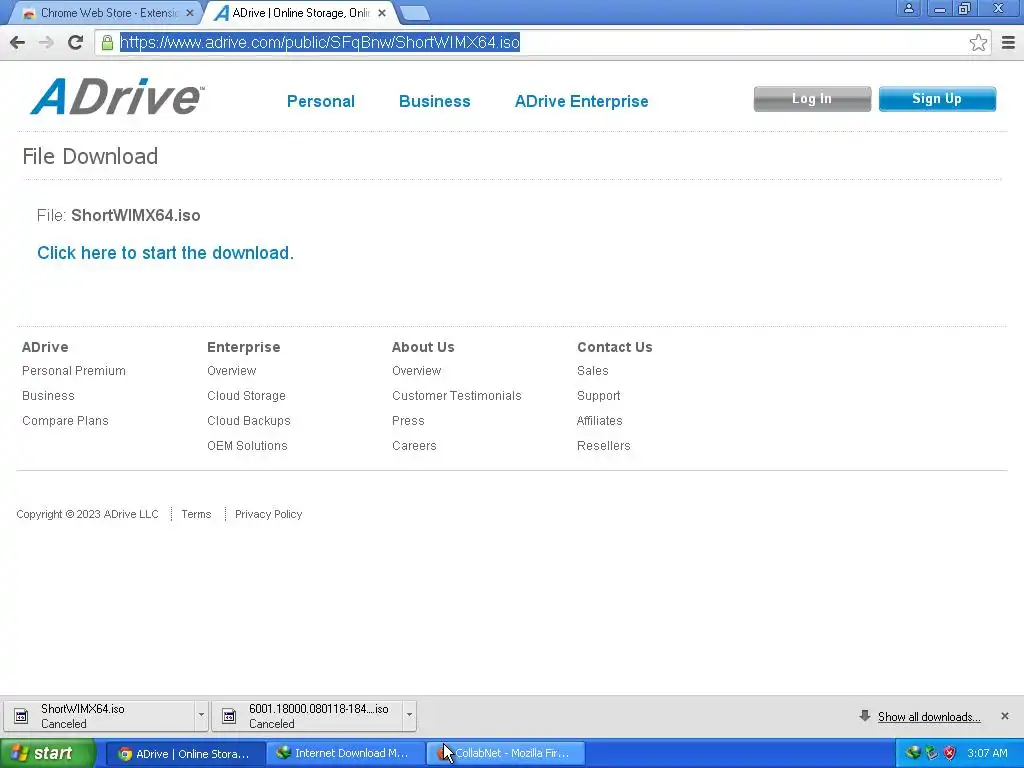Open Compare Plans link
1024x768 pixels.
point(65,421)
